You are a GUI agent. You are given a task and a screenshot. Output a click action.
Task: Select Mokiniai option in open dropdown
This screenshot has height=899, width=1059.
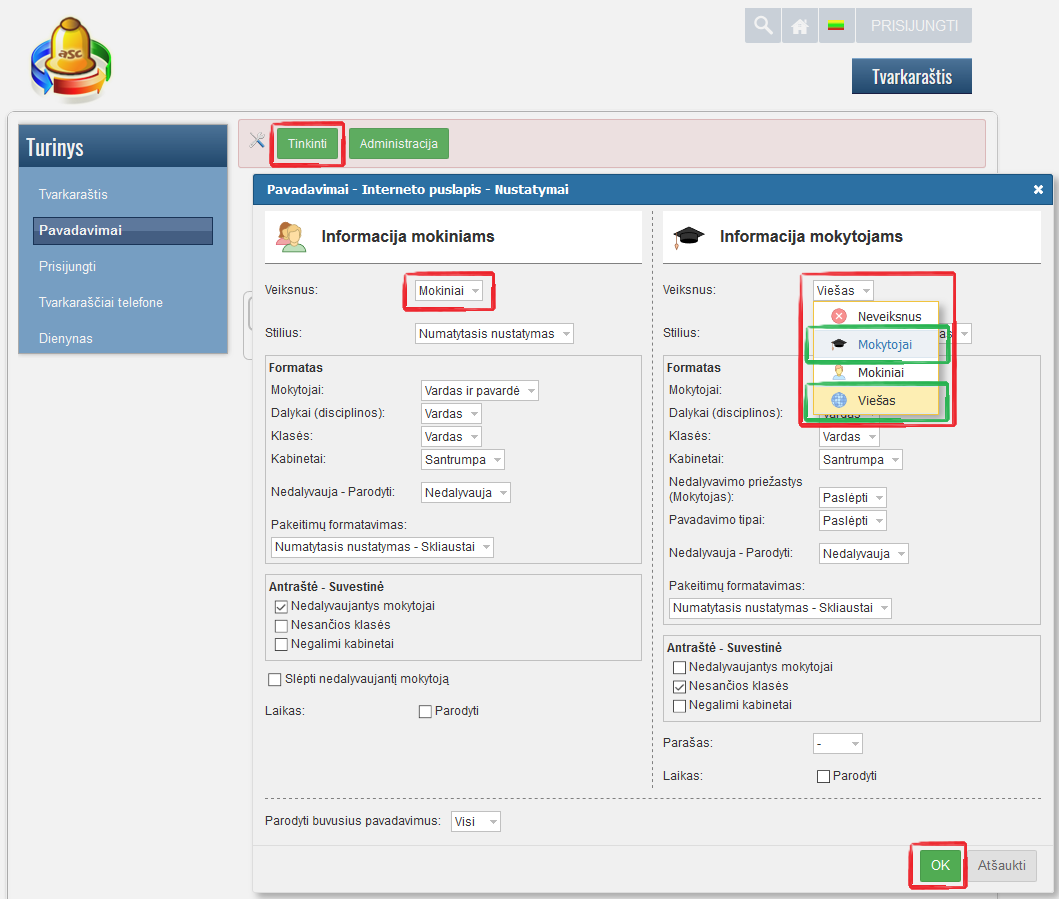pos(876,372)
